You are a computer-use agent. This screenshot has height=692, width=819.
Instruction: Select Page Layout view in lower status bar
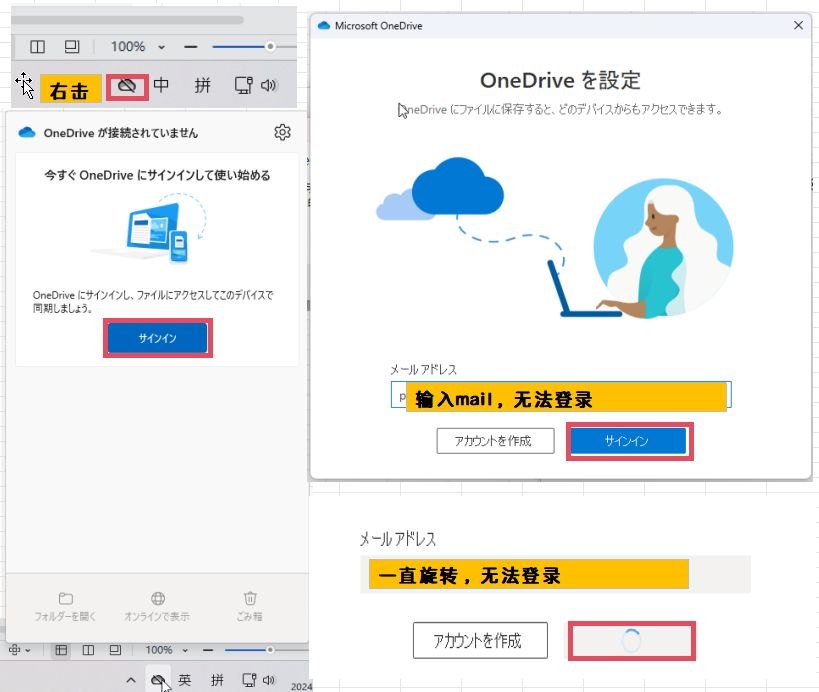88,650
